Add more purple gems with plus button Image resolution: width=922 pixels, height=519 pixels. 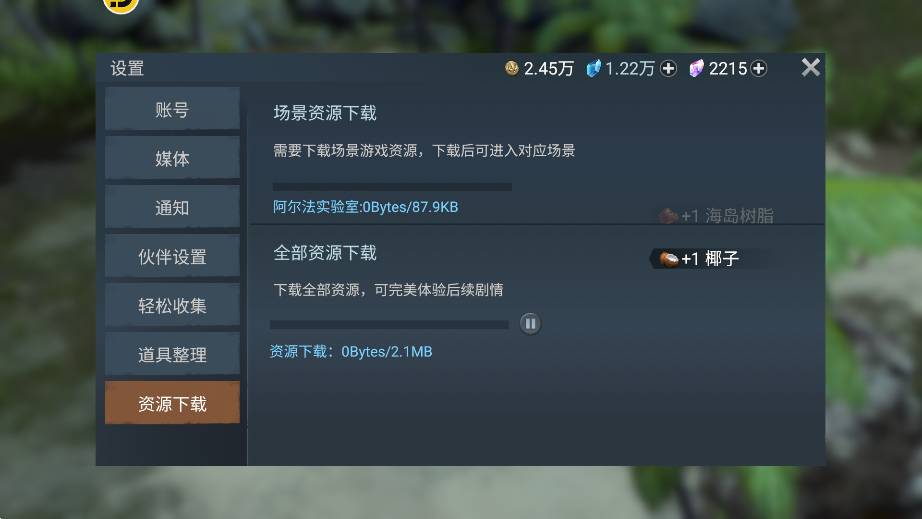click(x=759, y=69)
